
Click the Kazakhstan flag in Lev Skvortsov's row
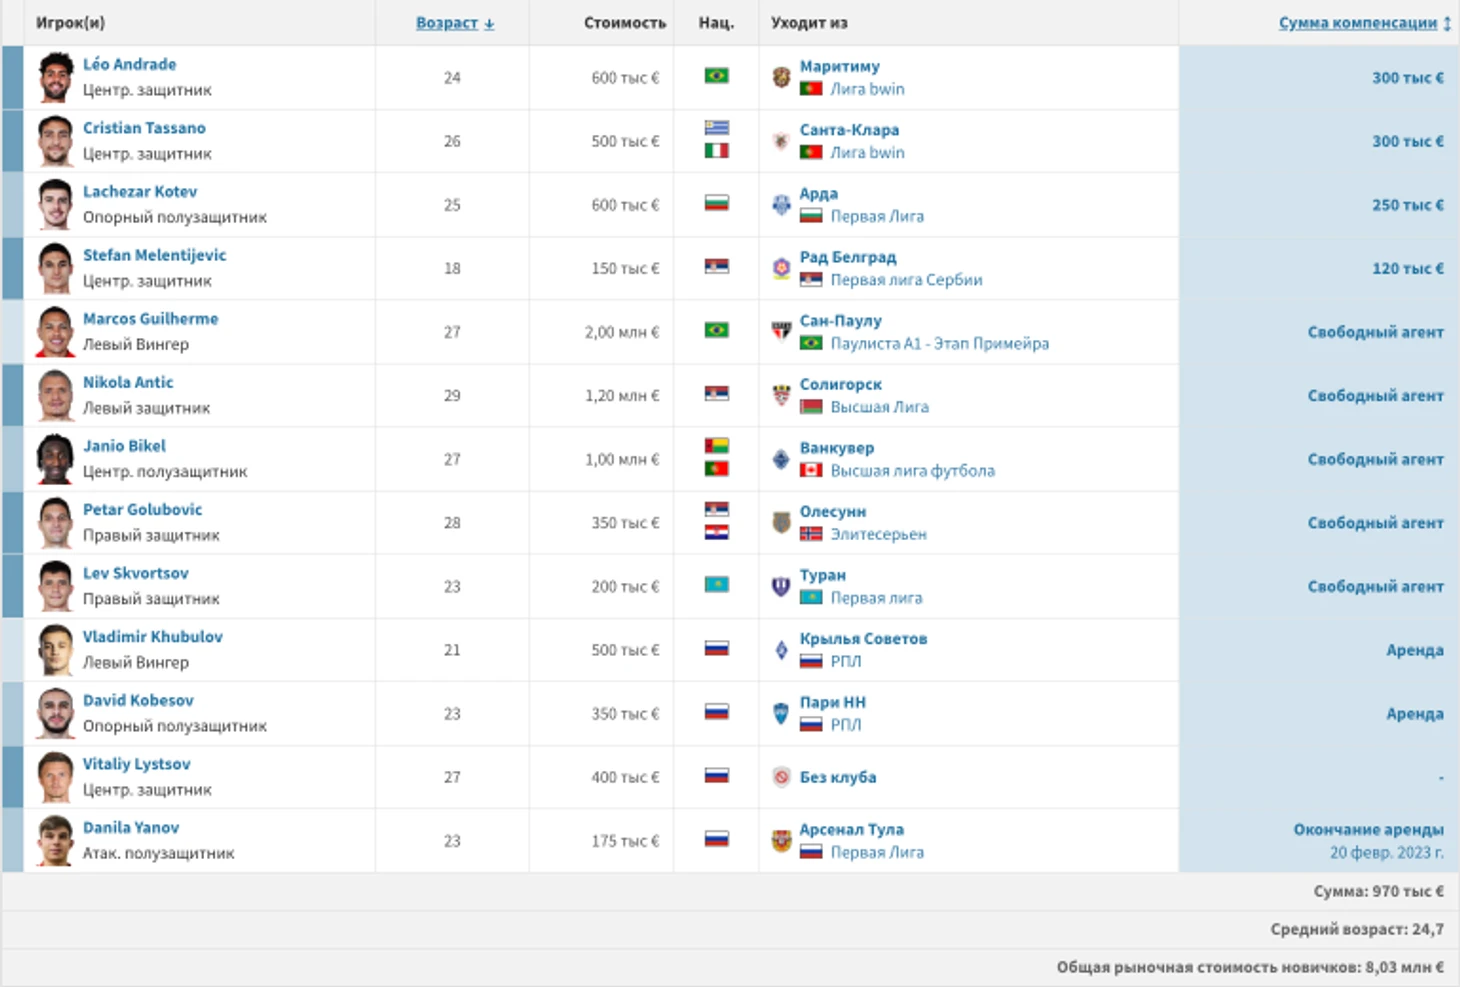tap(716, 585)
